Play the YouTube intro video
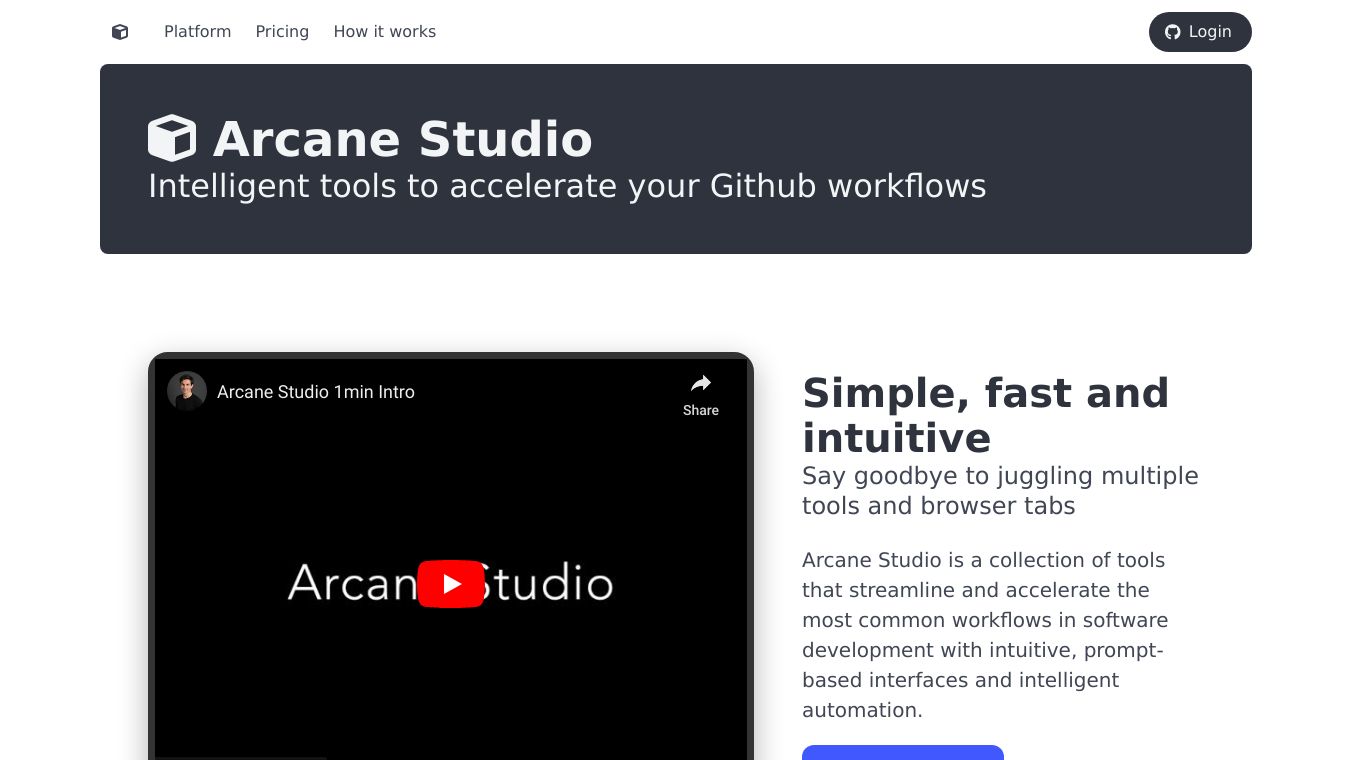The width and height of the screenshot is (1352, 760). (451, 584)
